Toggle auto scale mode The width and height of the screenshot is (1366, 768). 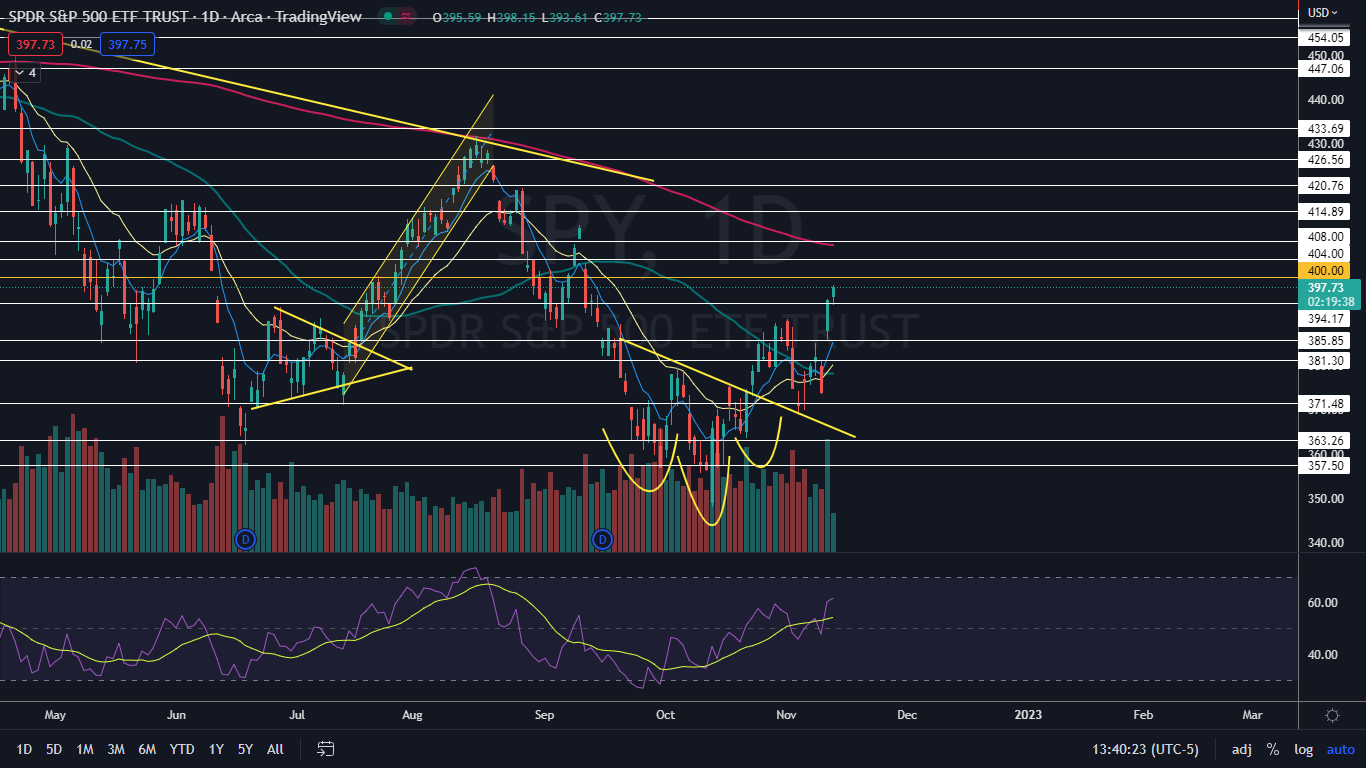coord(1340,748)
